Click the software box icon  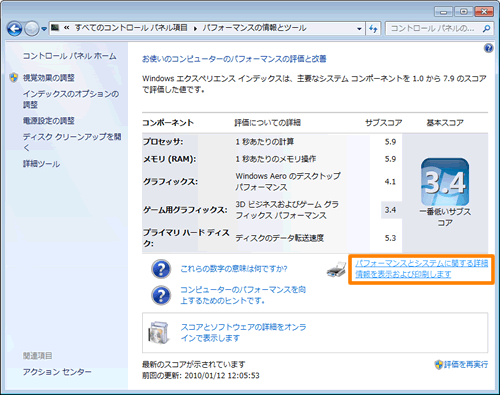coord(159,332)
